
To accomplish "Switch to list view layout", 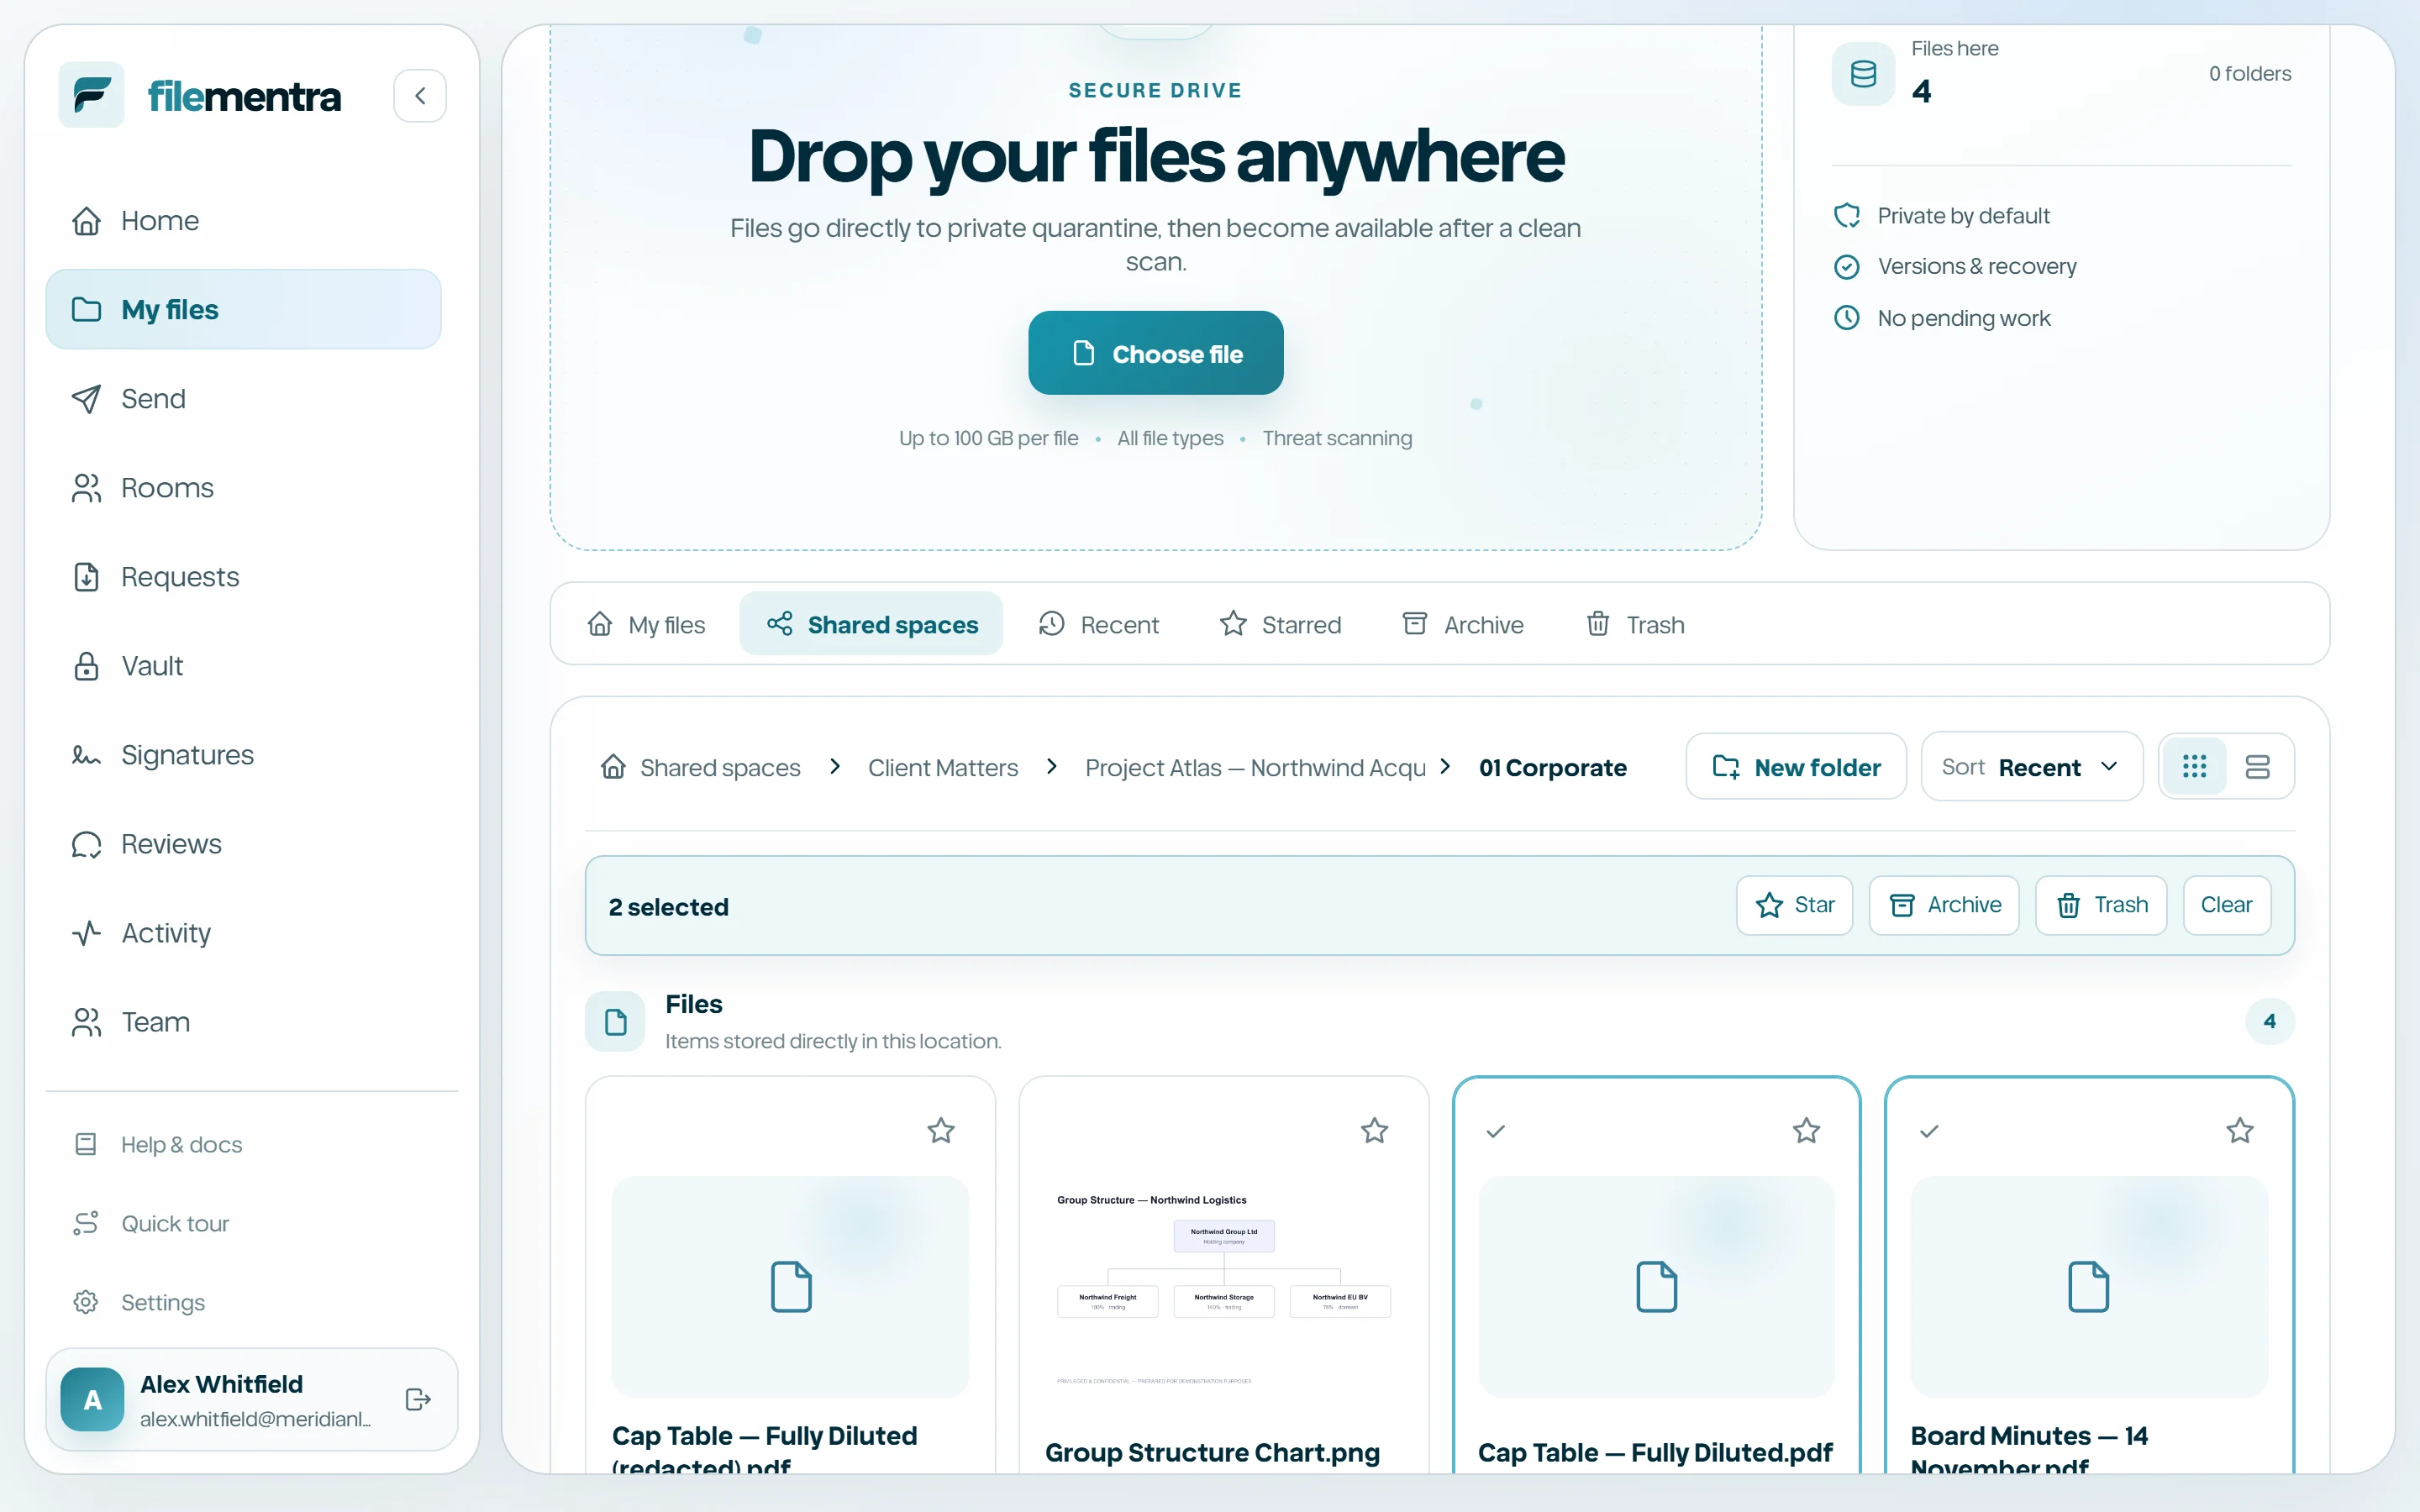I will [2257, 767].
